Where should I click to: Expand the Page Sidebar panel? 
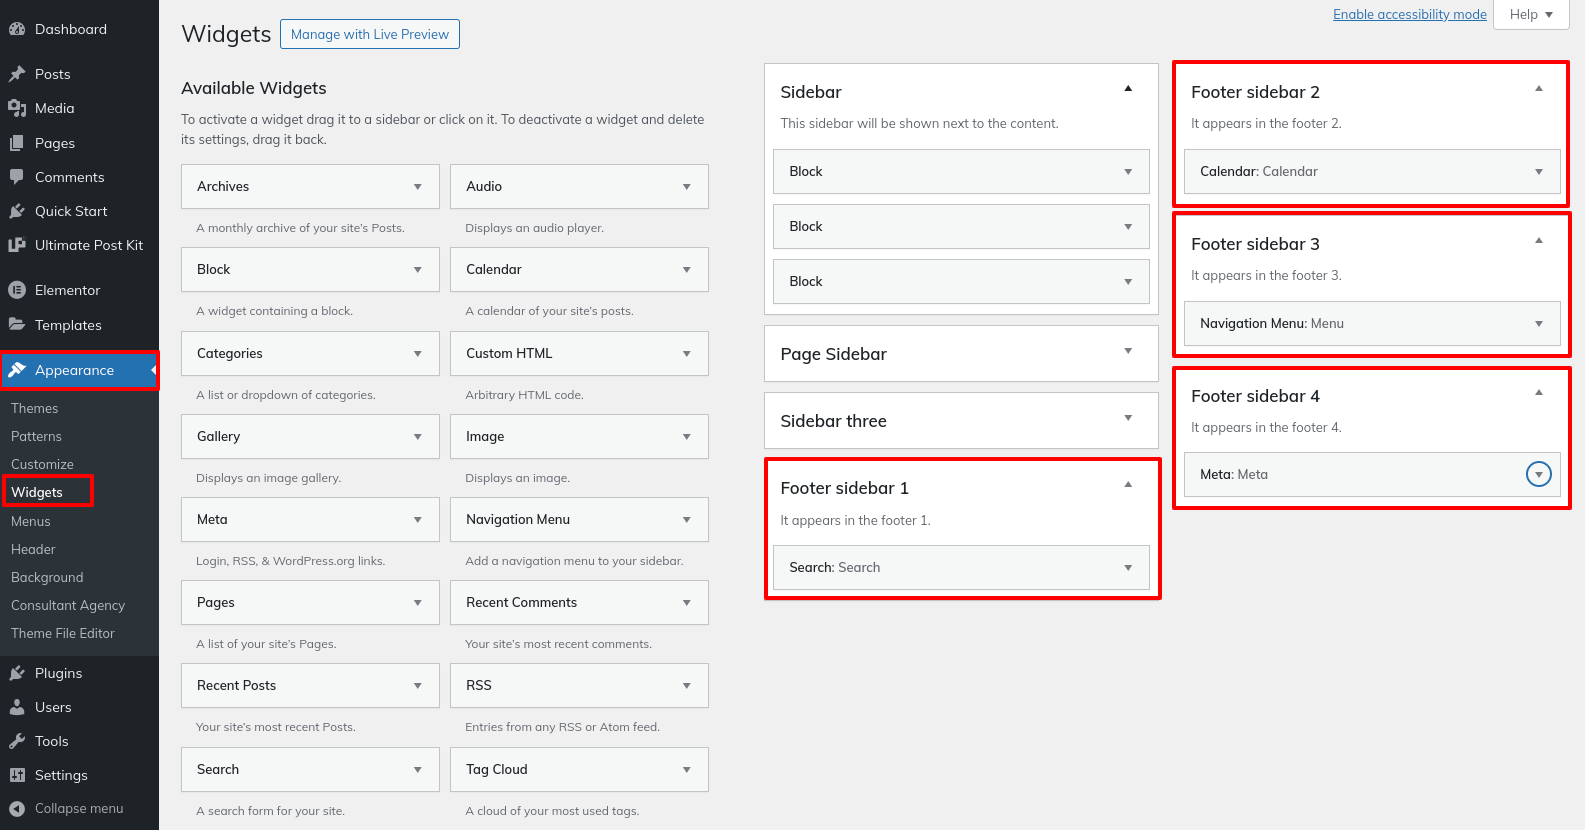(x=1128, y=351)
